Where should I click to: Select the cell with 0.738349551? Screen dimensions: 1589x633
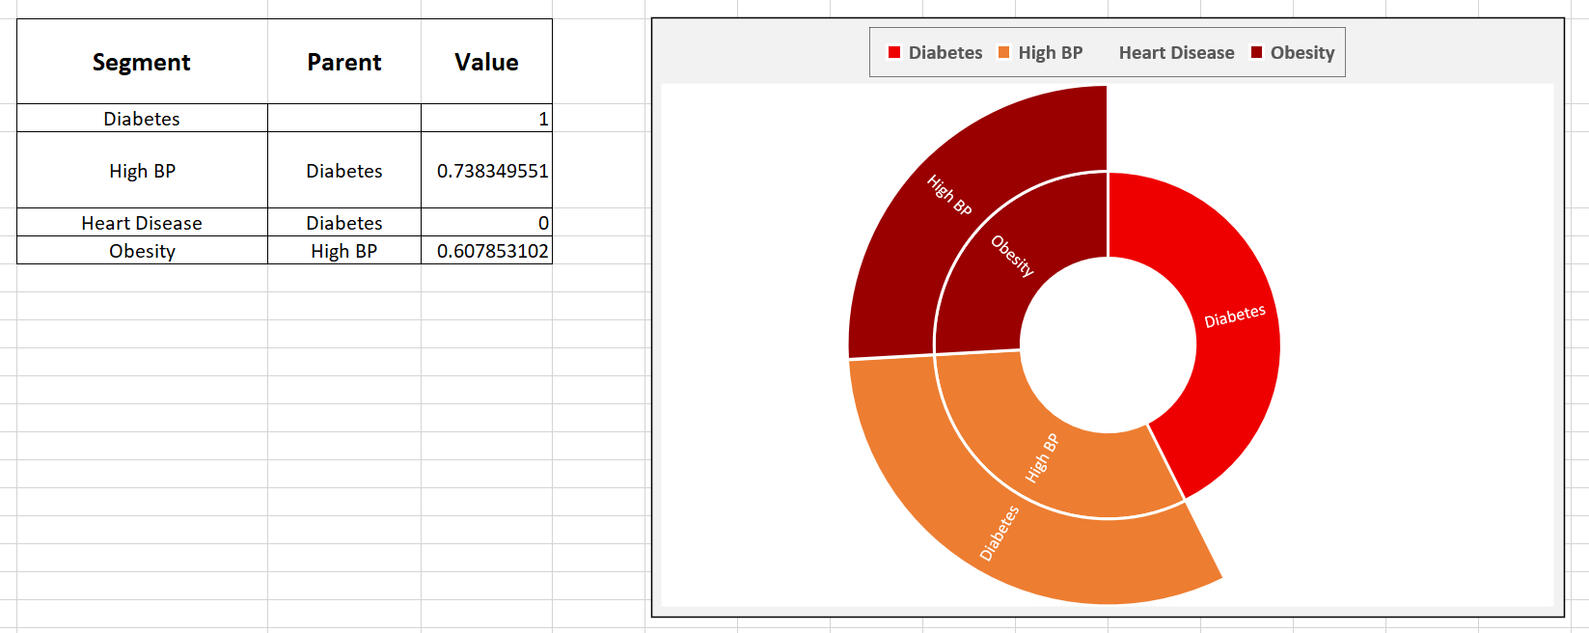(486, 171)
